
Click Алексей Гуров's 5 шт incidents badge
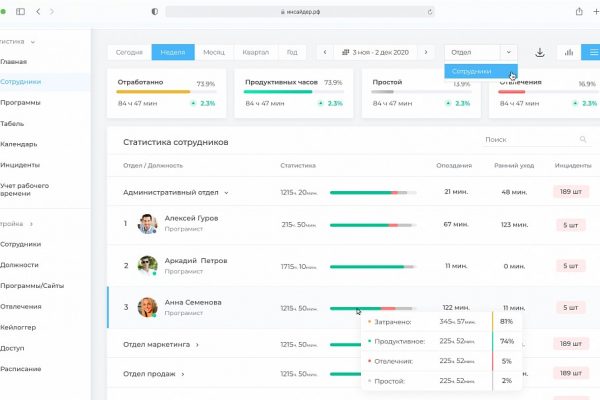(570, 225)
